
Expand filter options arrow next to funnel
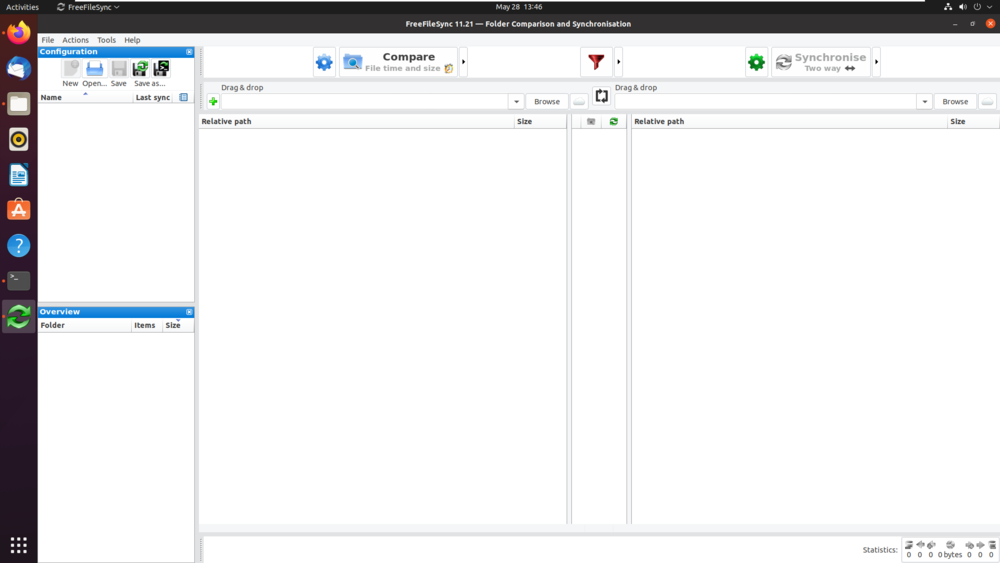[619, 62]
